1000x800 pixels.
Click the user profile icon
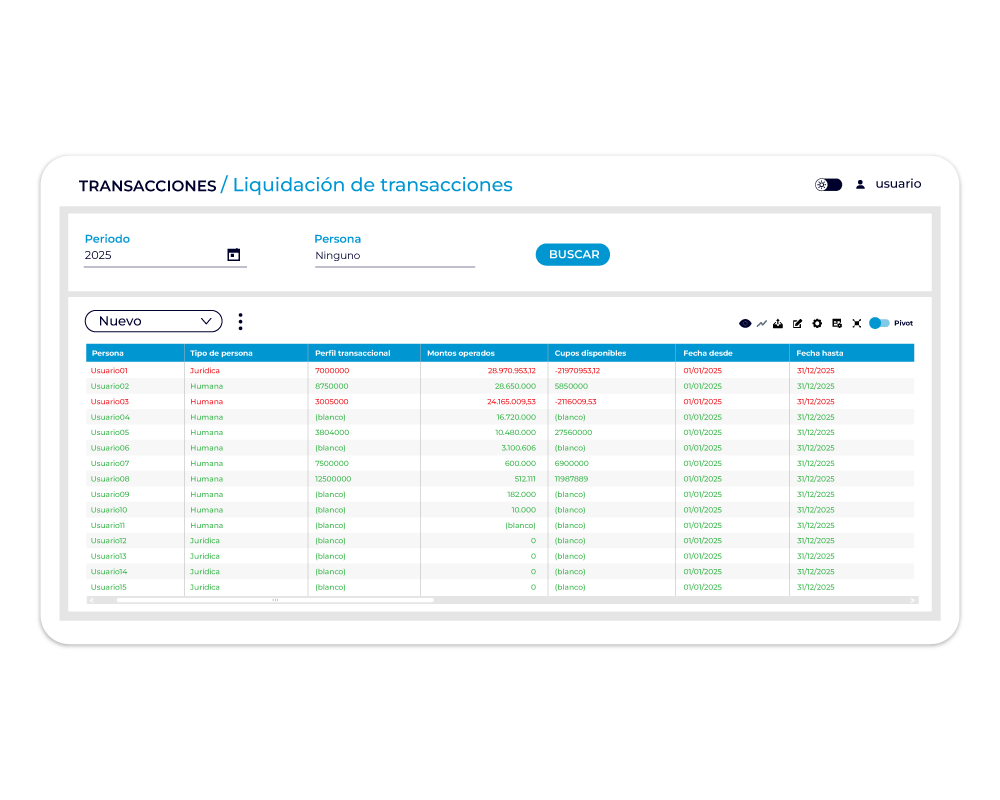[x=860, y=184]
